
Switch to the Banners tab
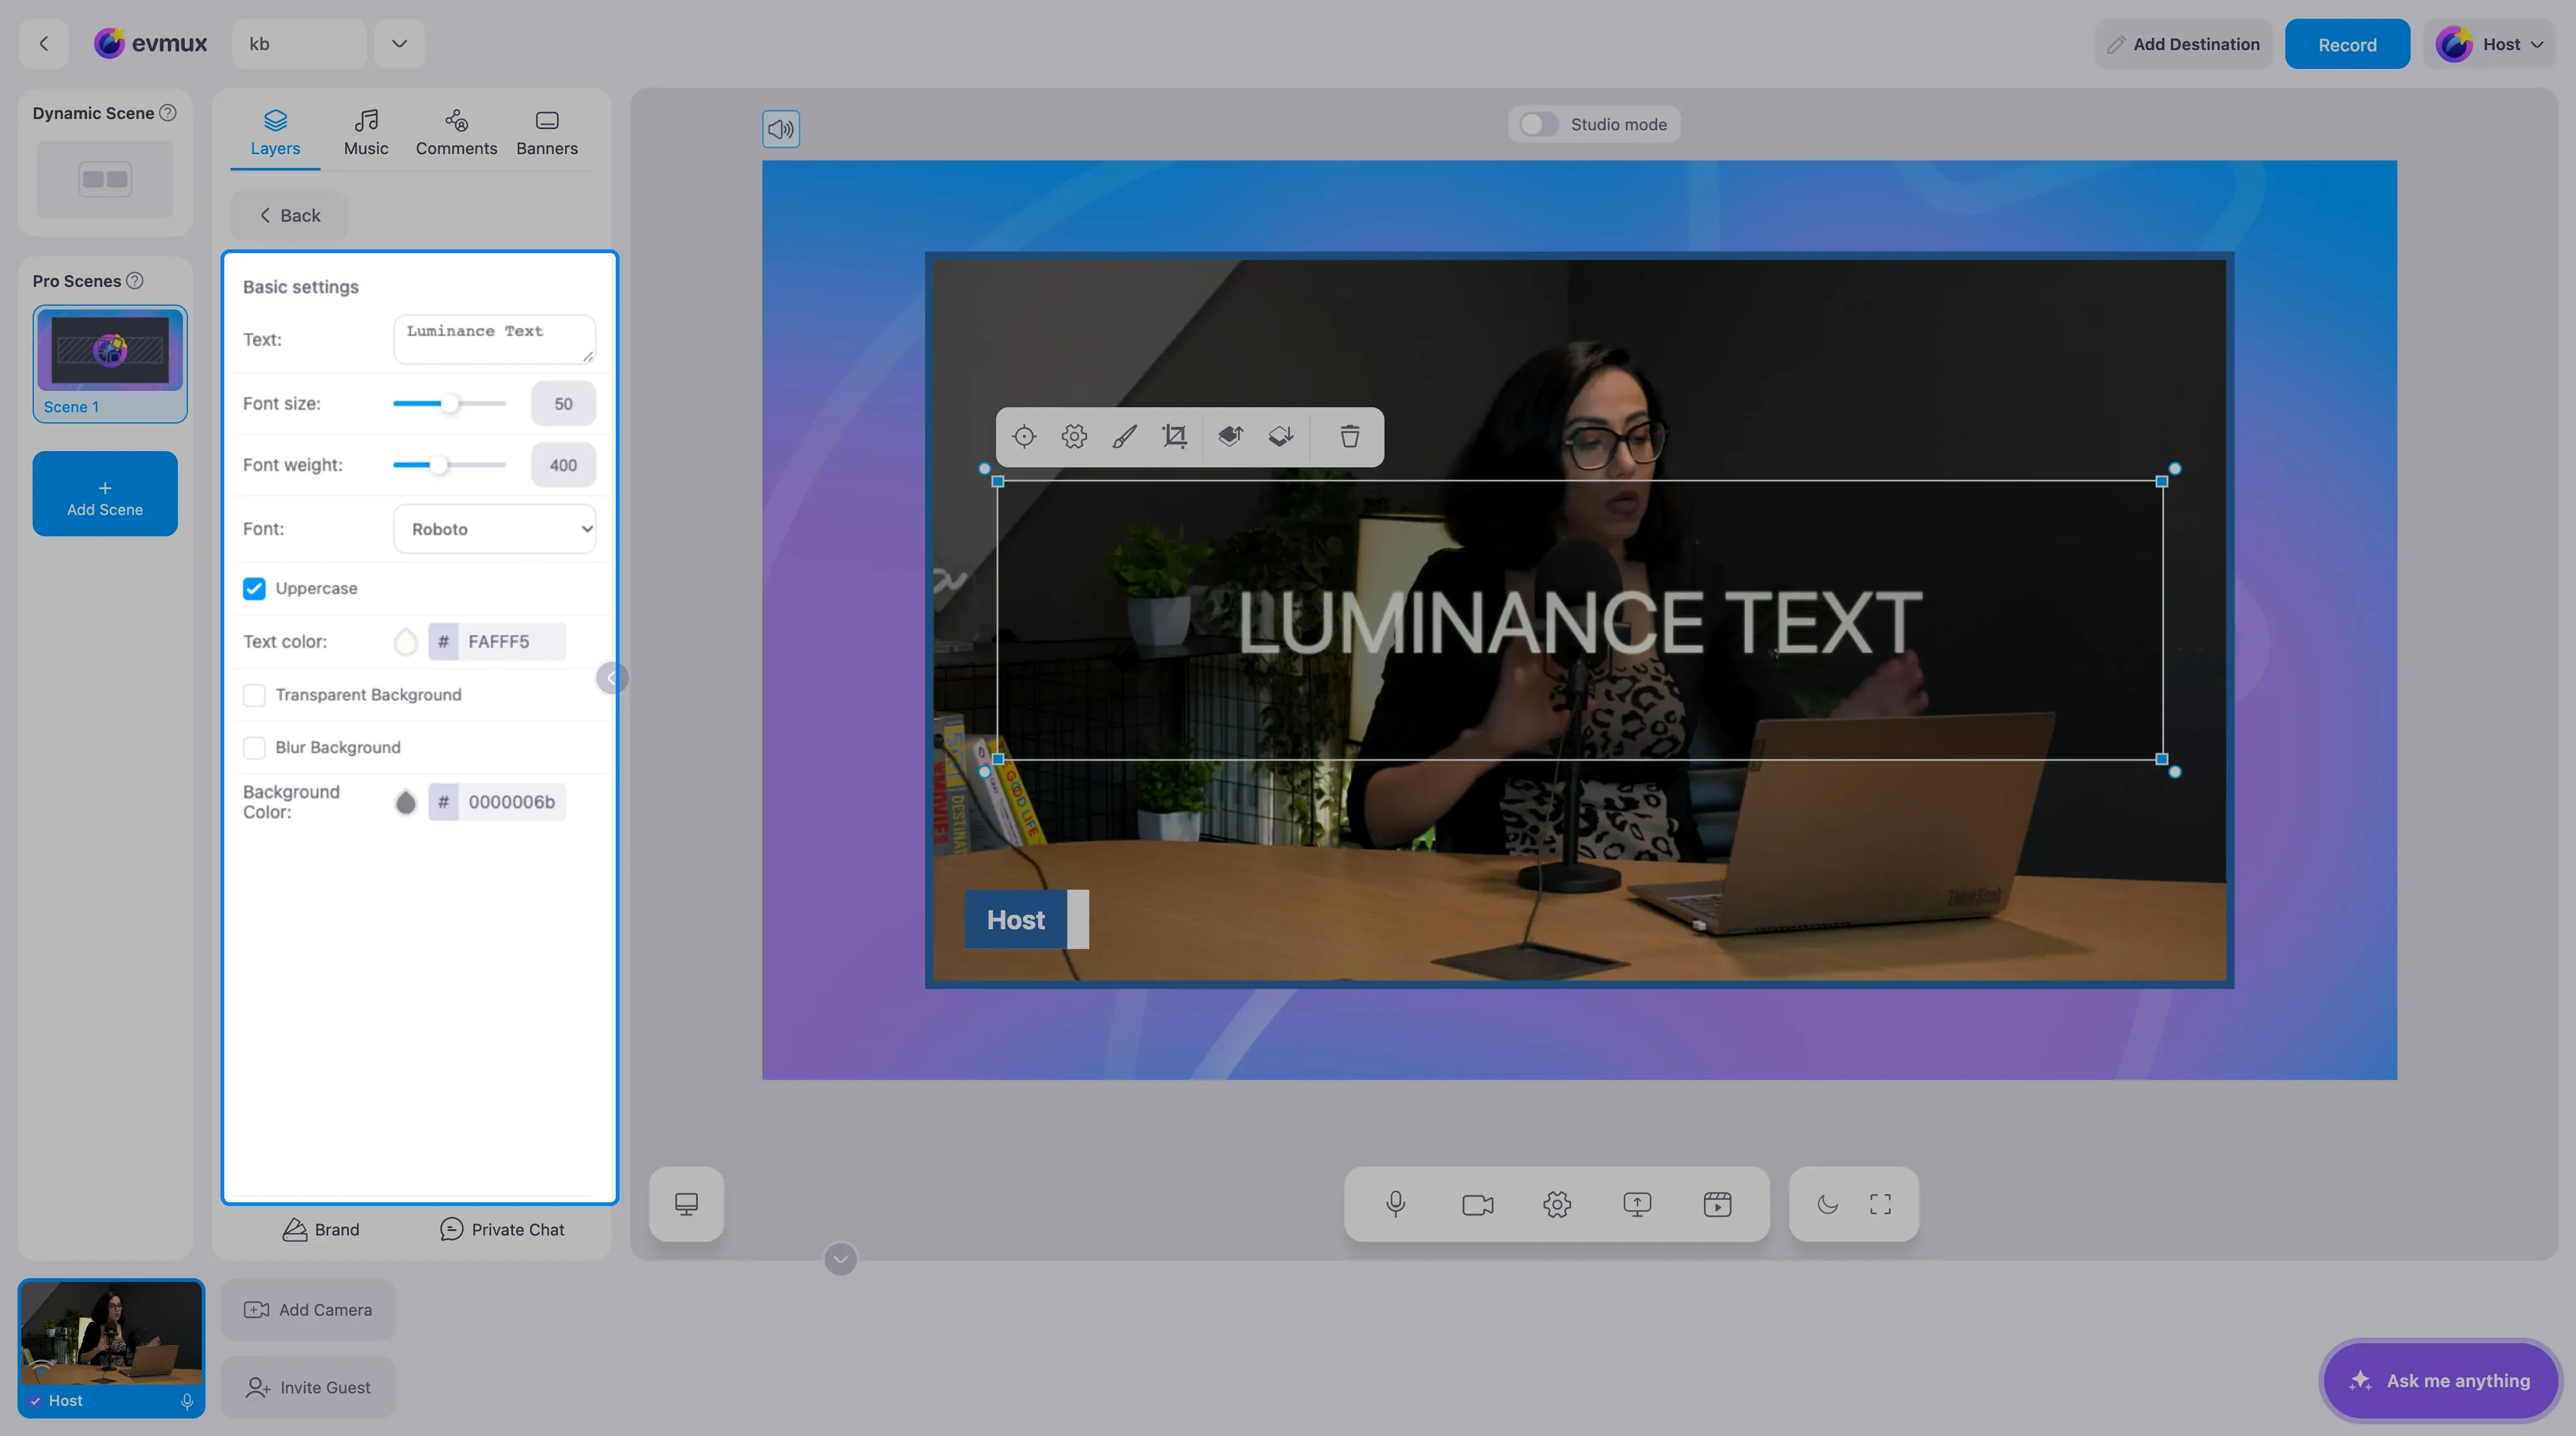(x=547, y=132)
